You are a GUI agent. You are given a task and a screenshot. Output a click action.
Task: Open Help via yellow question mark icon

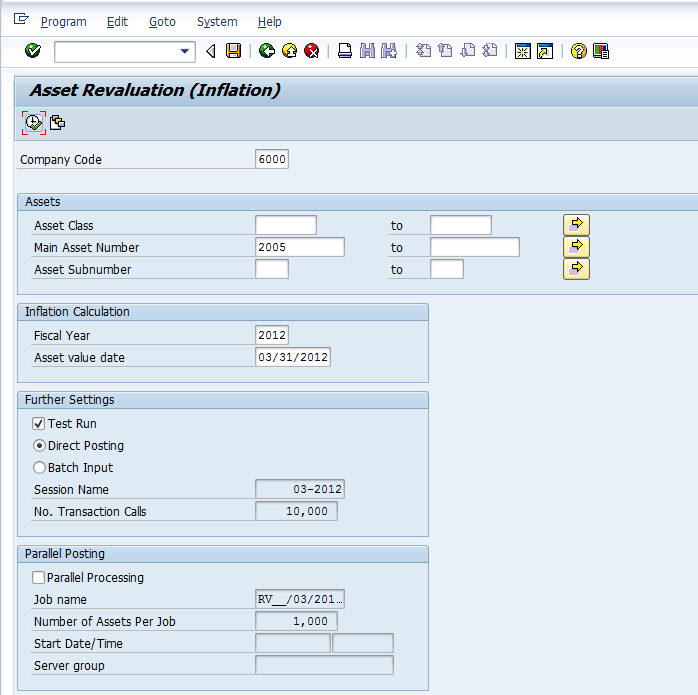(x=578, y=51)
